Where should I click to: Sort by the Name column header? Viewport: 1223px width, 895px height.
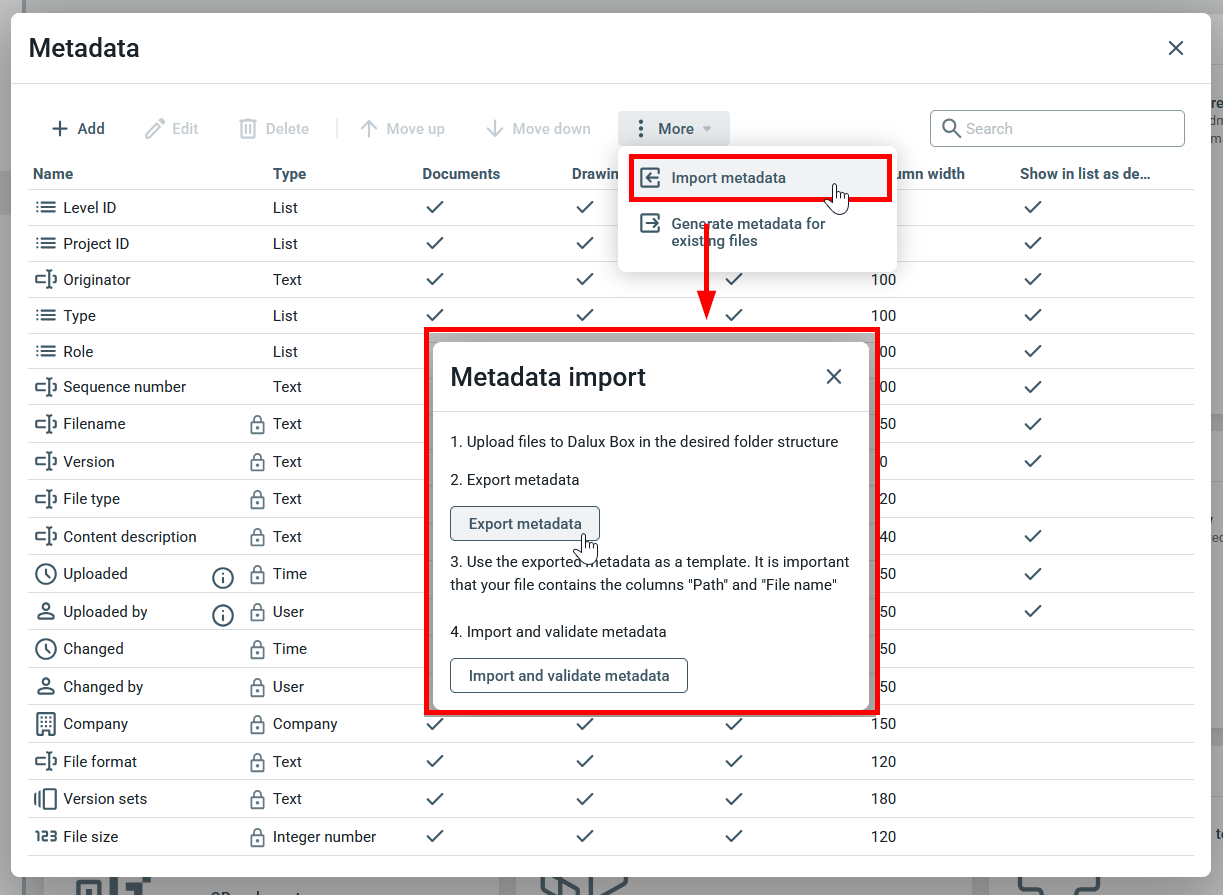click(53, 174)
